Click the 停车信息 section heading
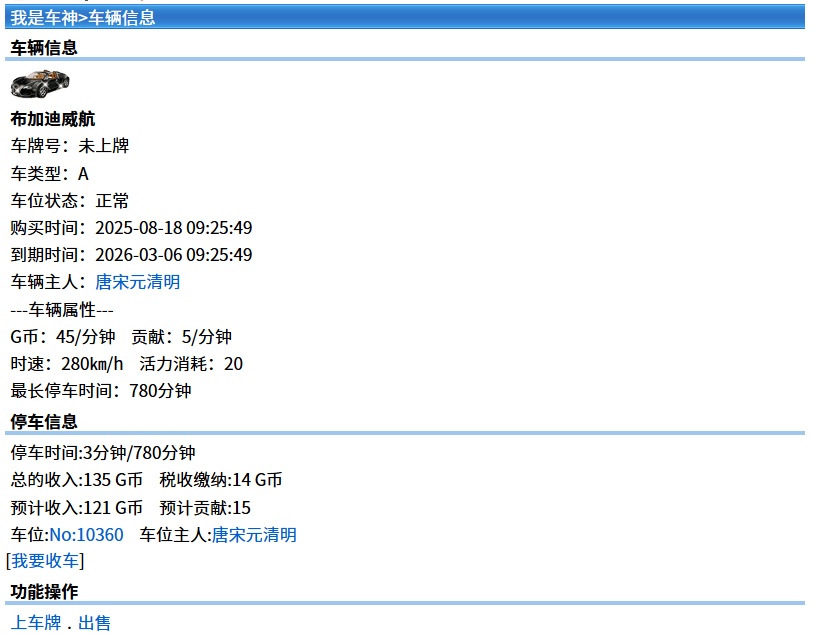This screenshot has height=636, width=815. point(44,421)
